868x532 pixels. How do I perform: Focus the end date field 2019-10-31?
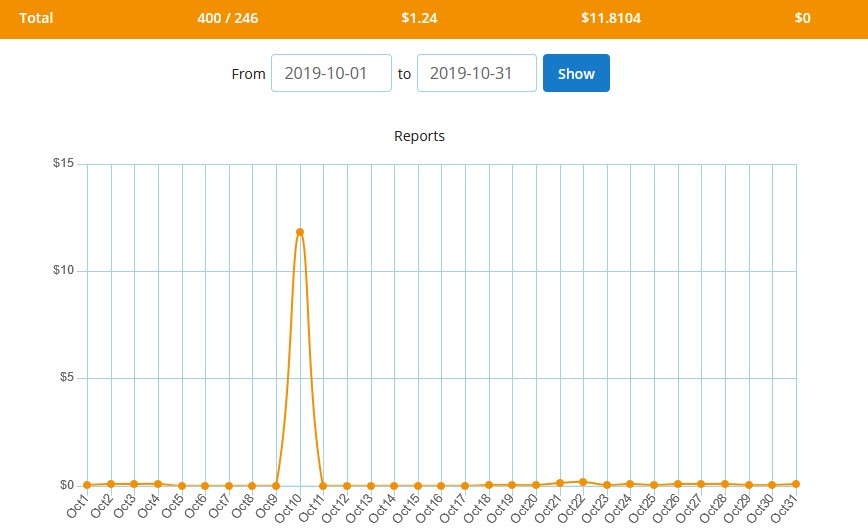(x=477, y=74)
